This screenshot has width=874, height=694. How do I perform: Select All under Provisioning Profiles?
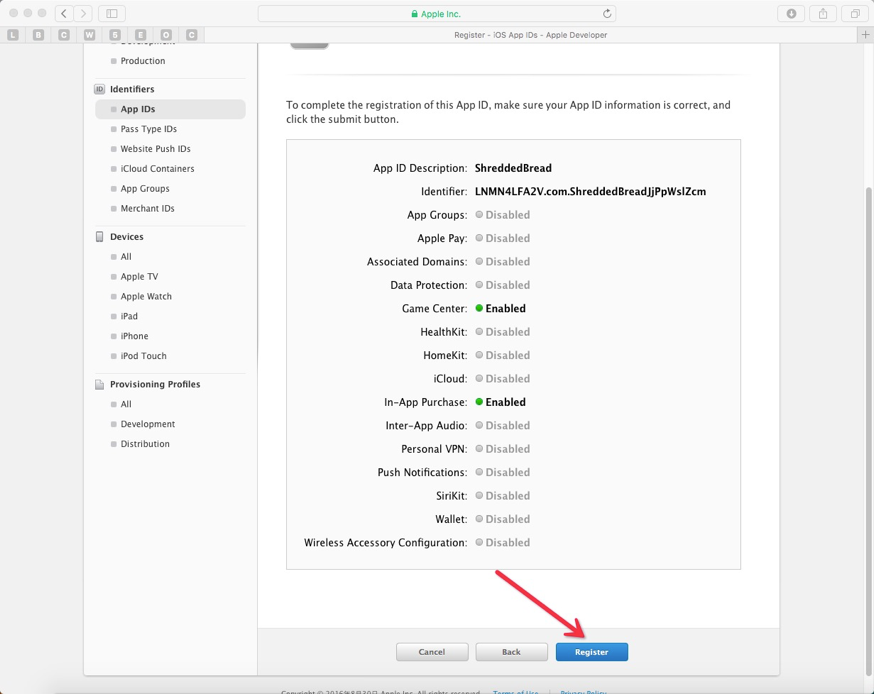click(x=126, y=404)
